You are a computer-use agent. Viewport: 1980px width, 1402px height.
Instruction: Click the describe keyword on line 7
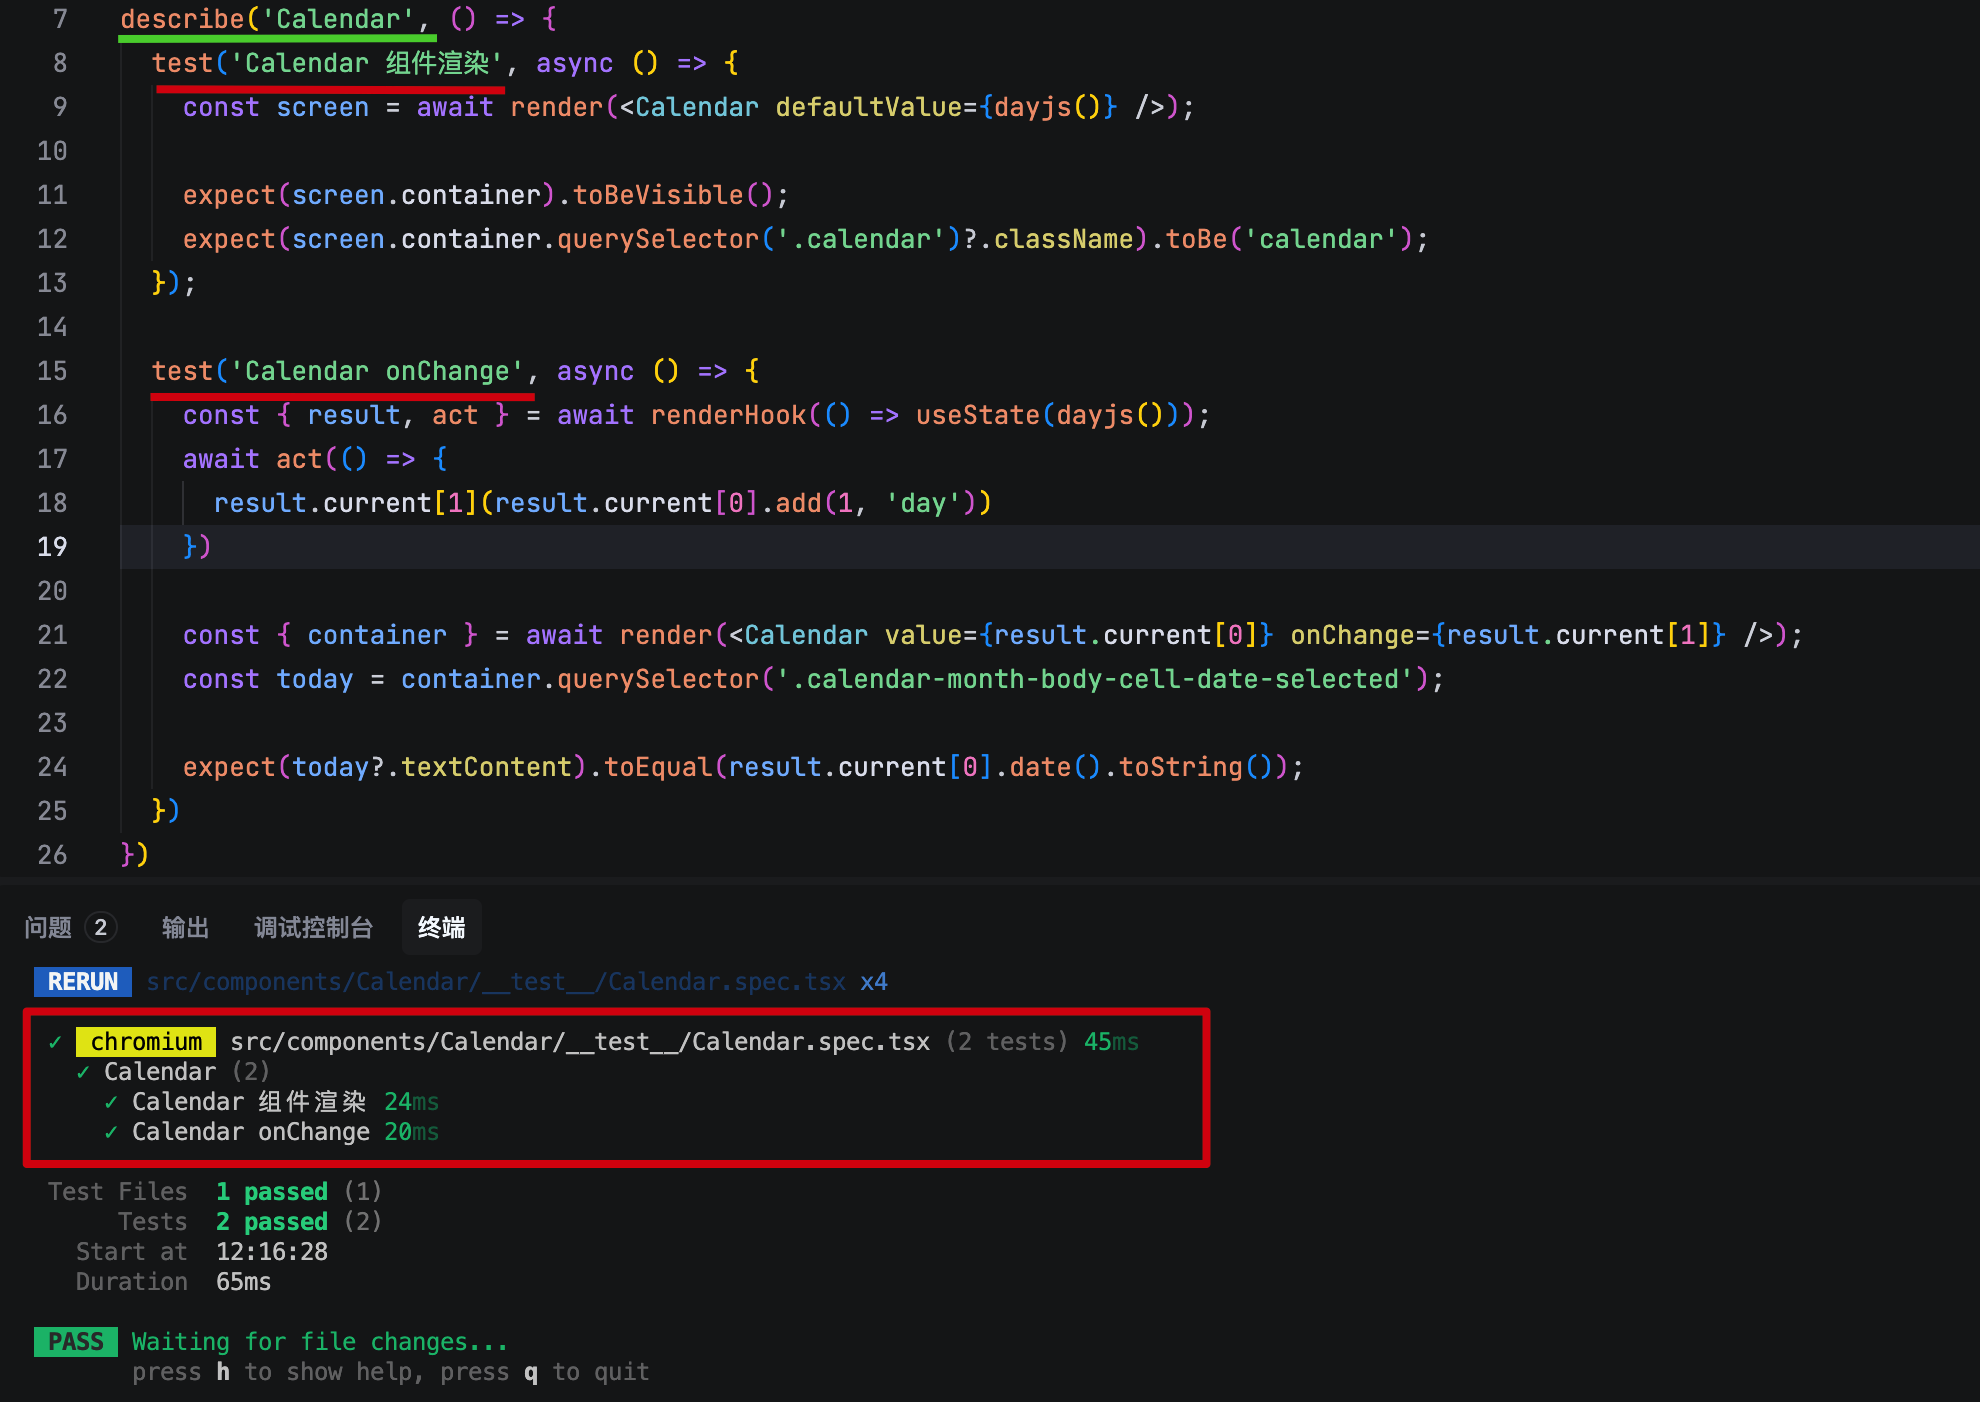[182, 19]
